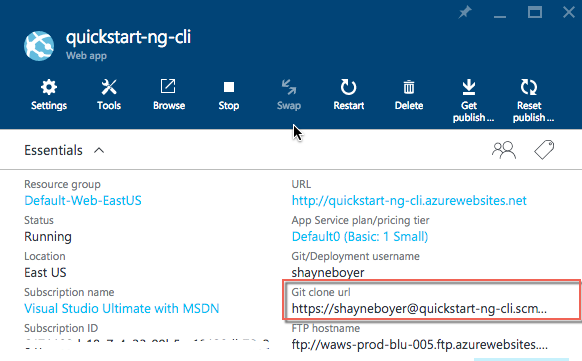Reset publish profile icon
Image resolution: width=582 pixels, height=361 pixels.
click(x=529, y=87)
